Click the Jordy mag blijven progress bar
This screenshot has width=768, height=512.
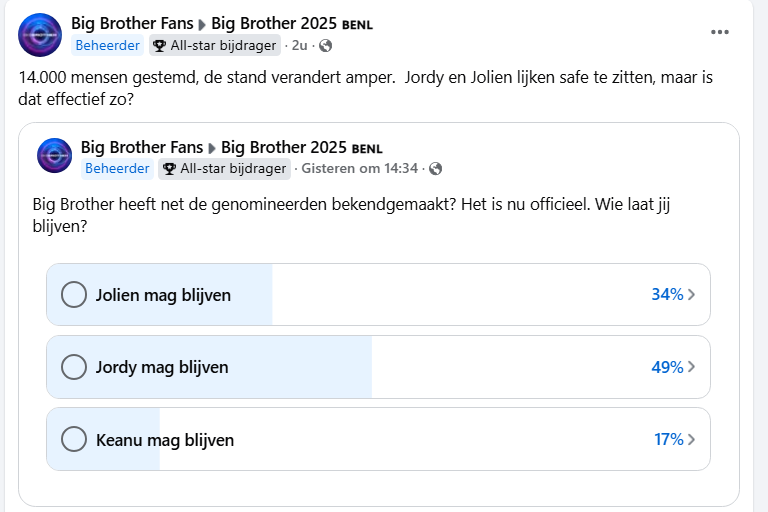[x=378, y=367]
